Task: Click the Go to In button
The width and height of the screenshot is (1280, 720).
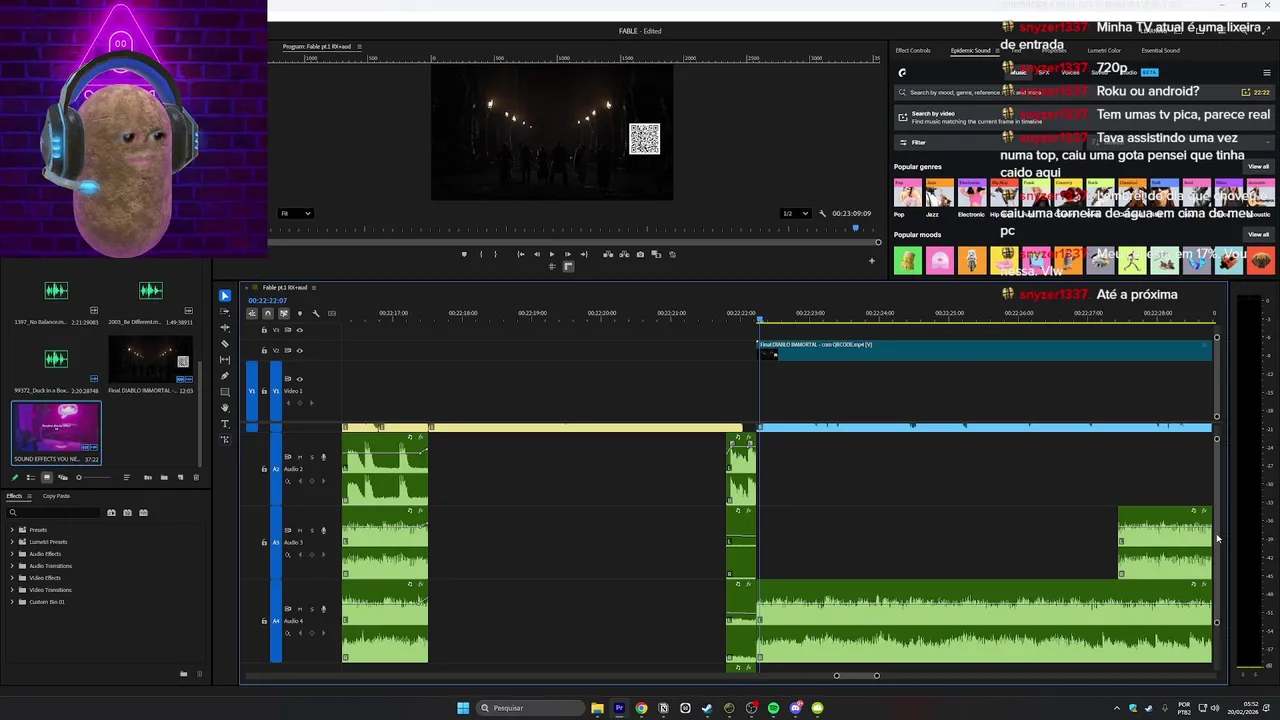Action: click(x=520, y=254)
